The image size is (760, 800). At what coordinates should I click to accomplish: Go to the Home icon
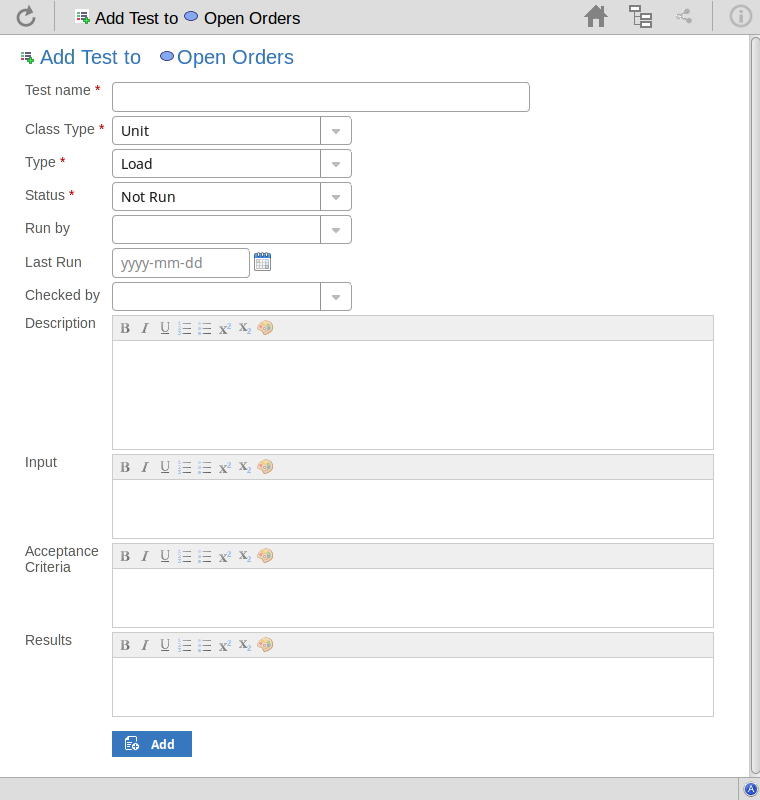pyautogui.click(x=596, y=16)
